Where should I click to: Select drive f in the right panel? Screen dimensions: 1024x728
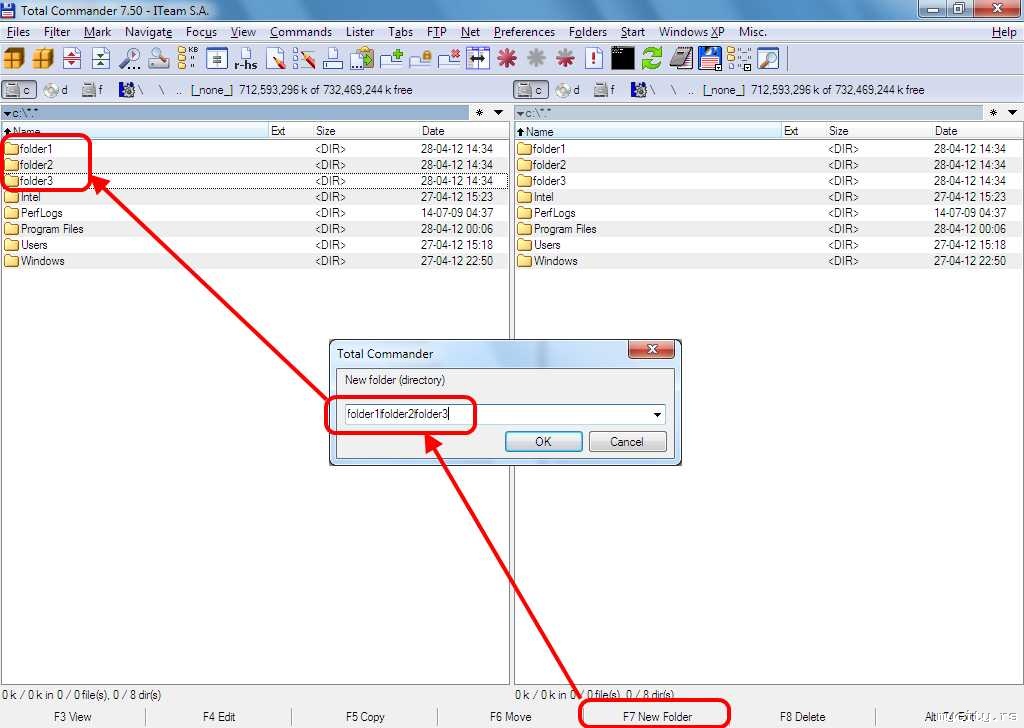(605, 89)
